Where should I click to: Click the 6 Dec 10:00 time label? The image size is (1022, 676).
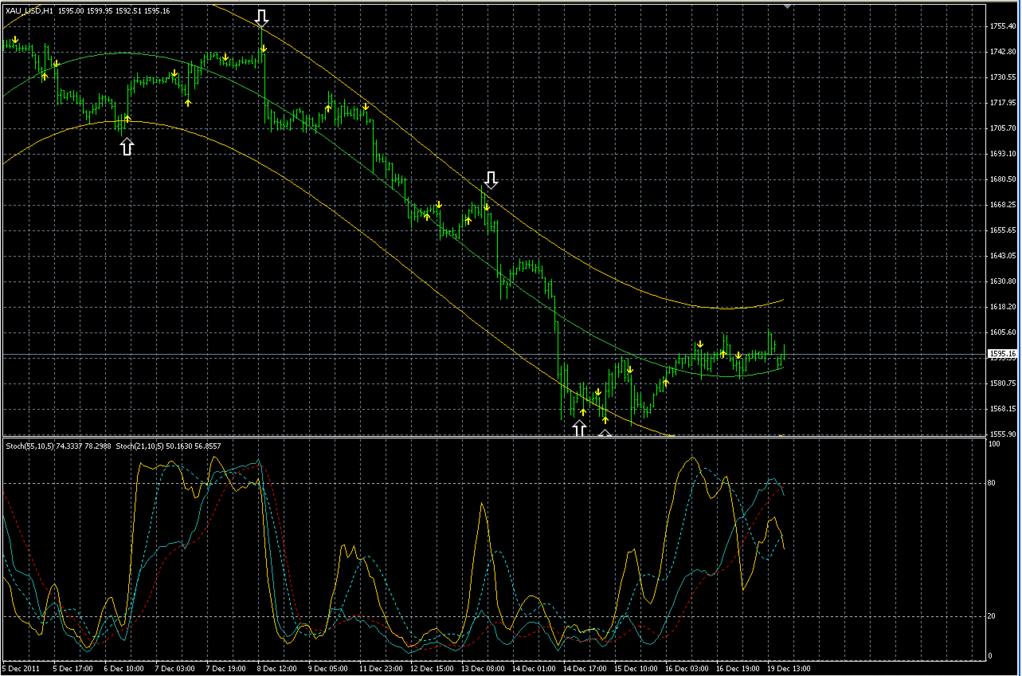click(124, 669)
